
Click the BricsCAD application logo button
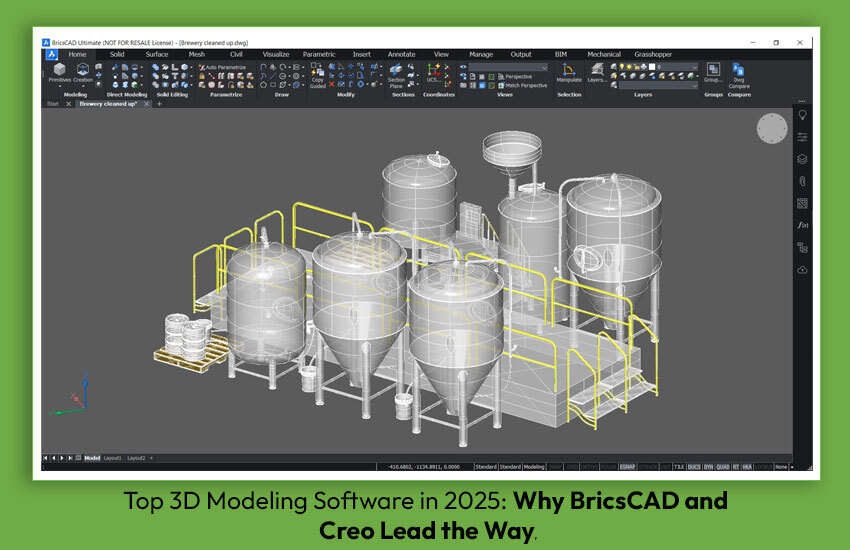point(51,54)
